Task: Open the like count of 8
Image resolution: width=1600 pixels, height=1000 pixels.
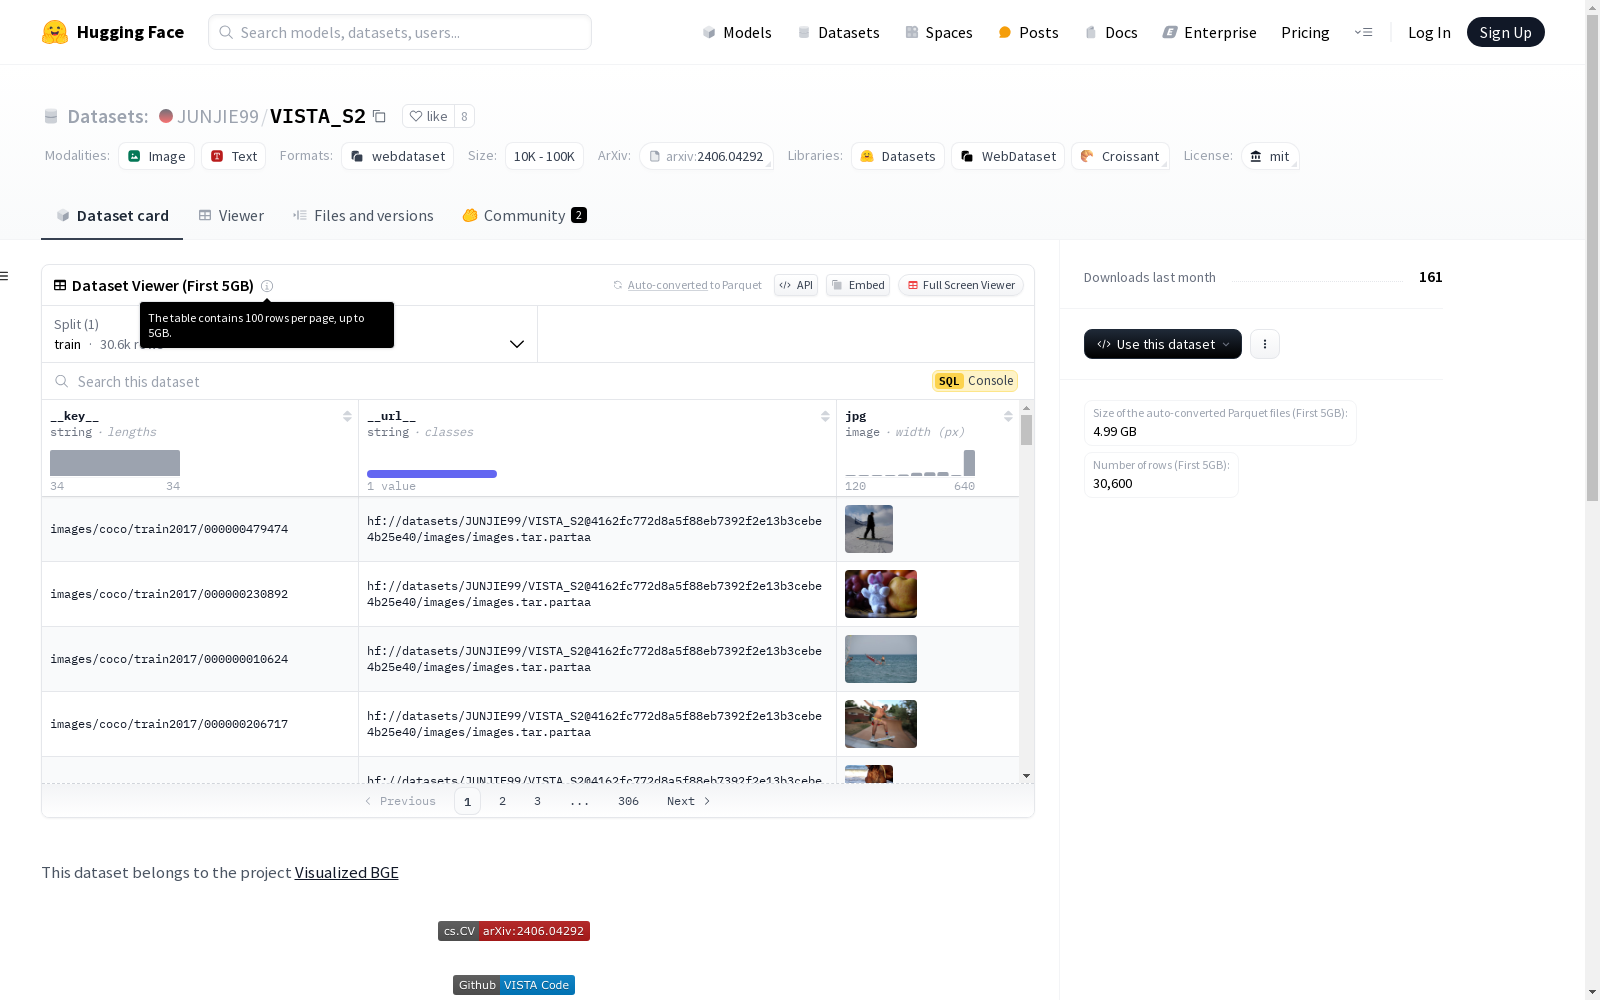Action: [464, 116]
